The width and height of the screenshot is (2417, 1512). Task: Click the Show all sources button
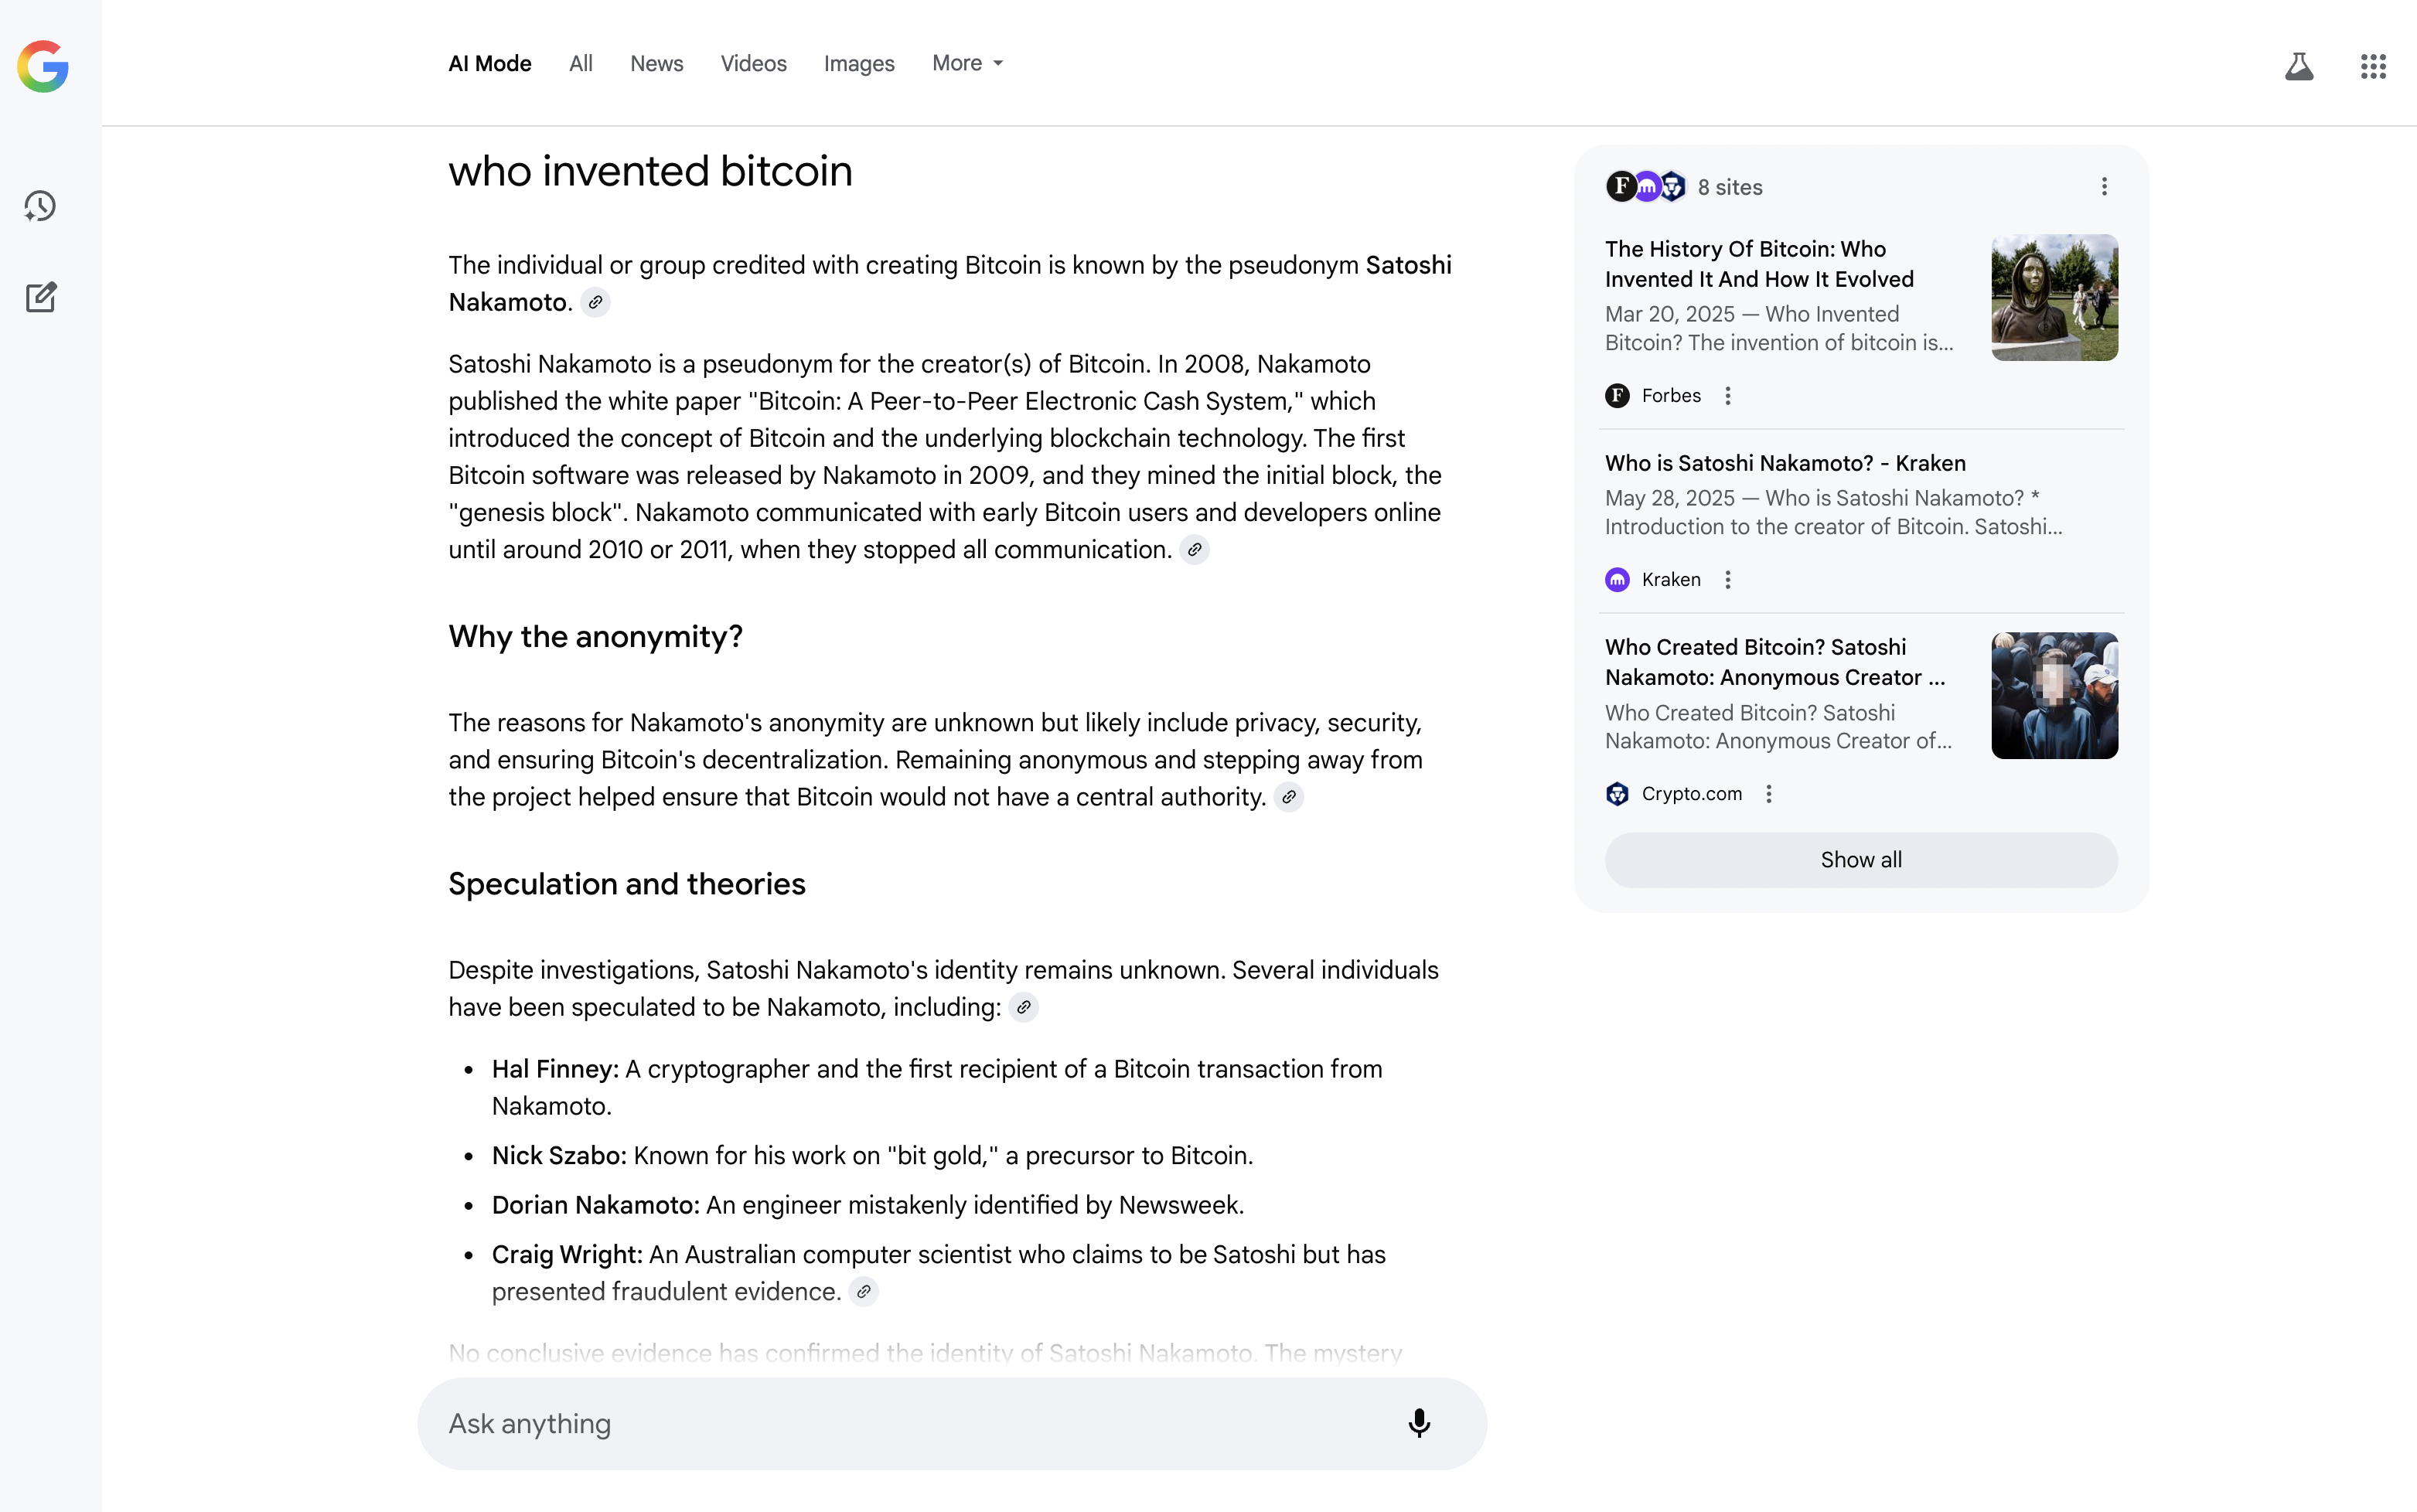tap(1860, 860)
